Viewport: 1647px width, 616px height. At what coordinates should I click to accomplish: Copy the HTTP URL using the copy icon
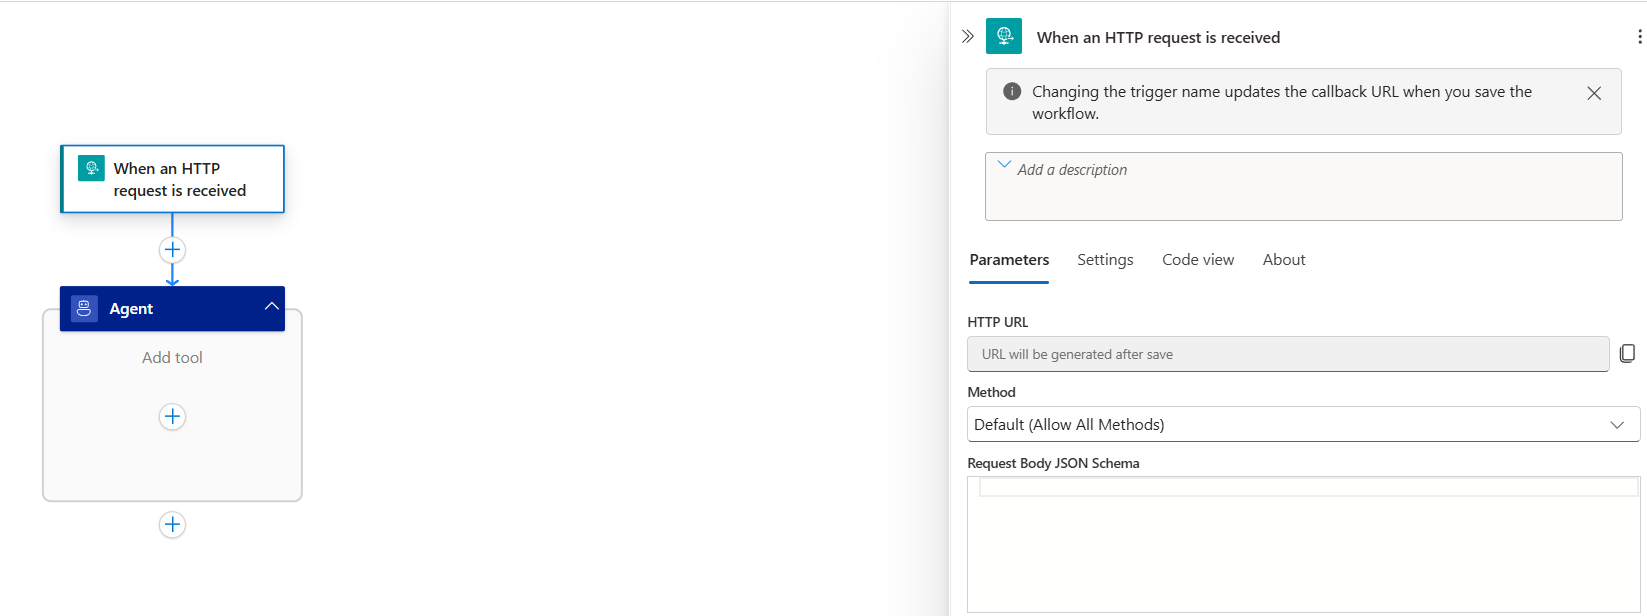(x=1628, y=353)
